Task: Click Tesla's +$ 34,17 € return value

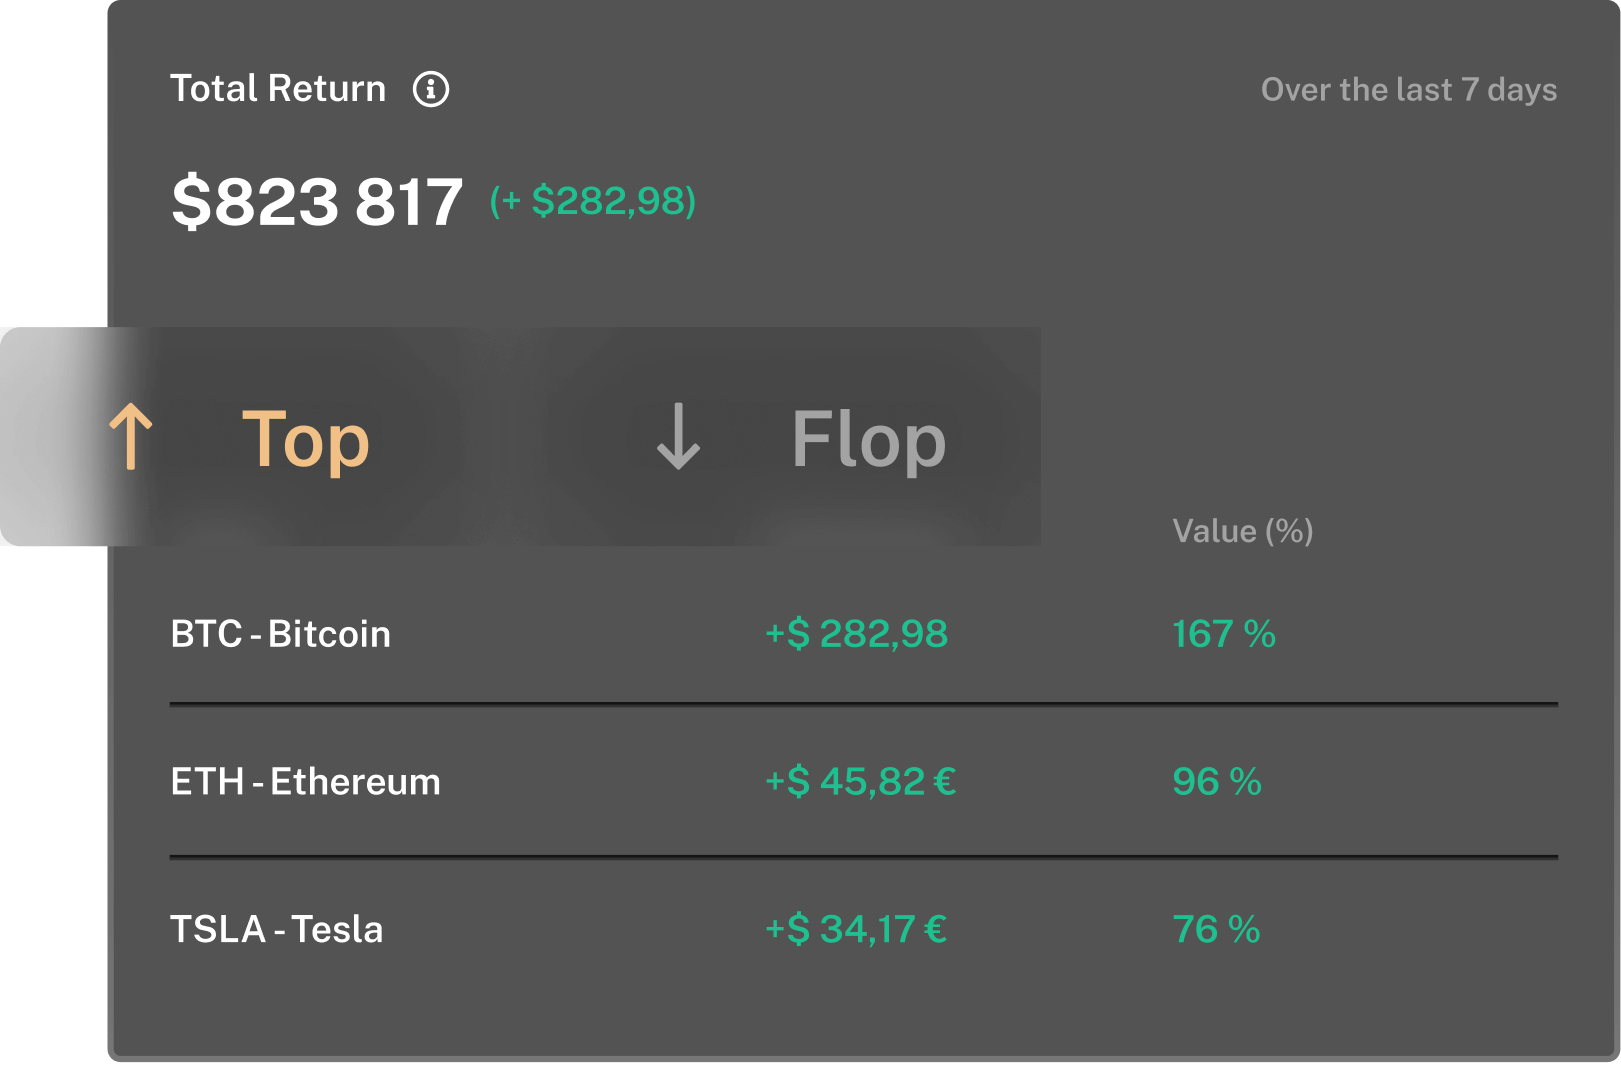Action: coord(856,930)
